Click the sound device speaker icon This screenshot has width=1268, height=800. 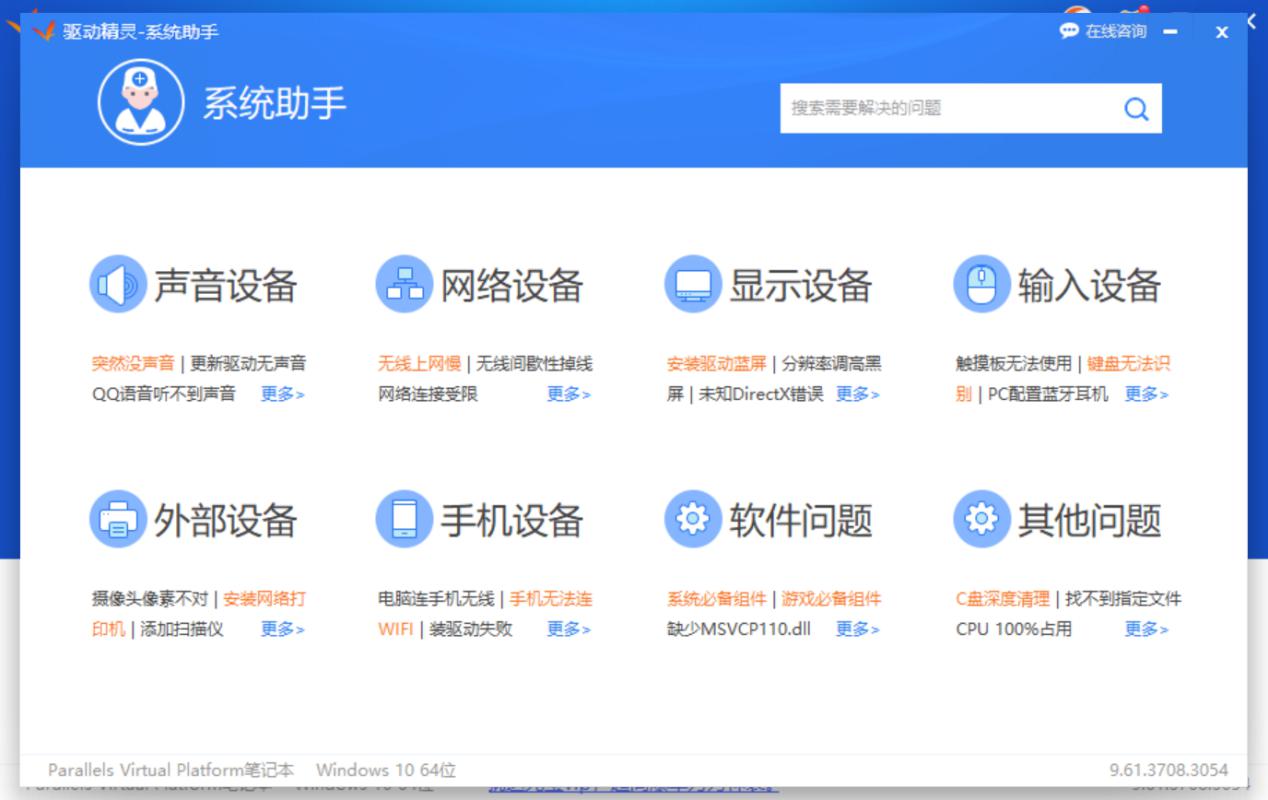(x=118, y=284)
